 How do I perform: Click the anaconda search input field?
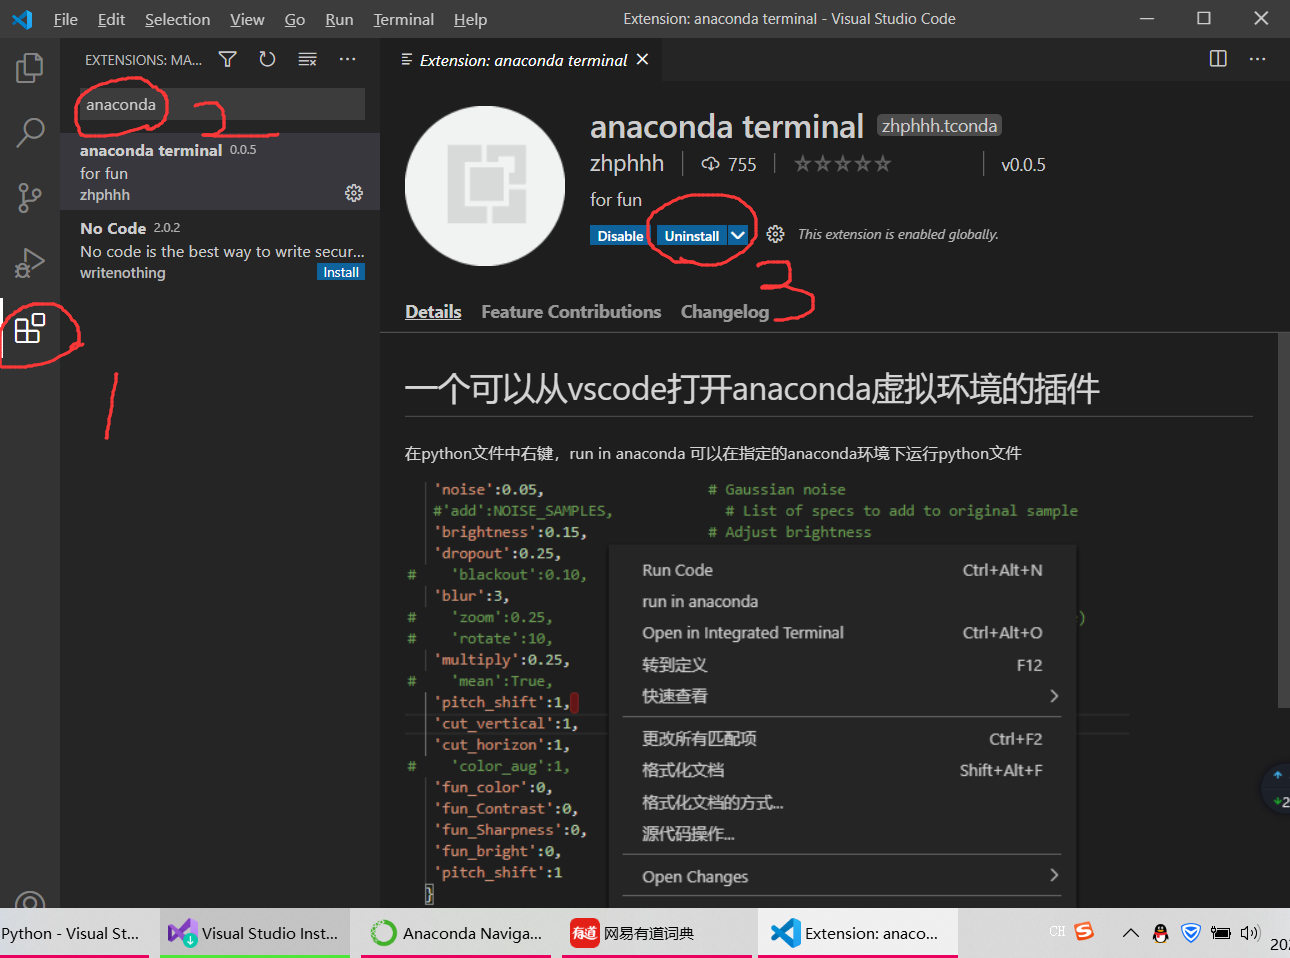pyautogui.click(x=222, y=104)
